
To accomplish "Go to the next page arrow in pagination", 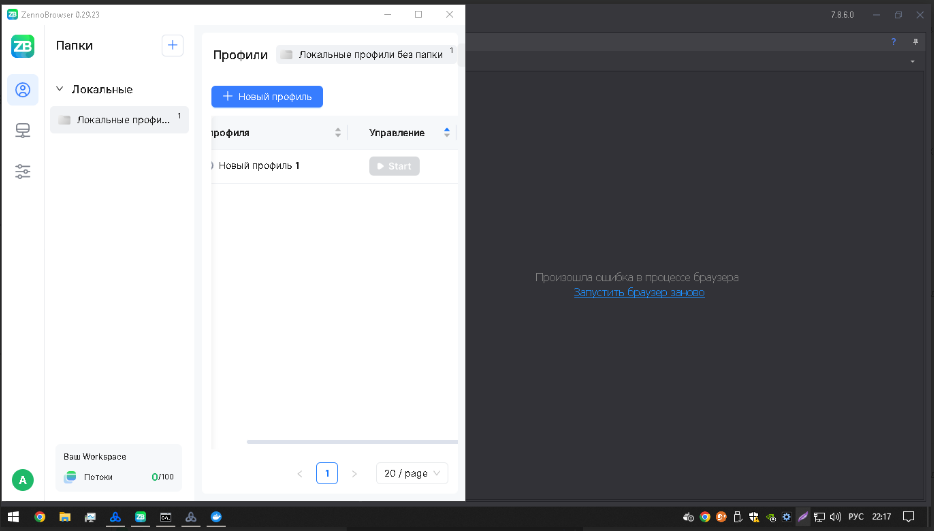I will coord(354,474).
